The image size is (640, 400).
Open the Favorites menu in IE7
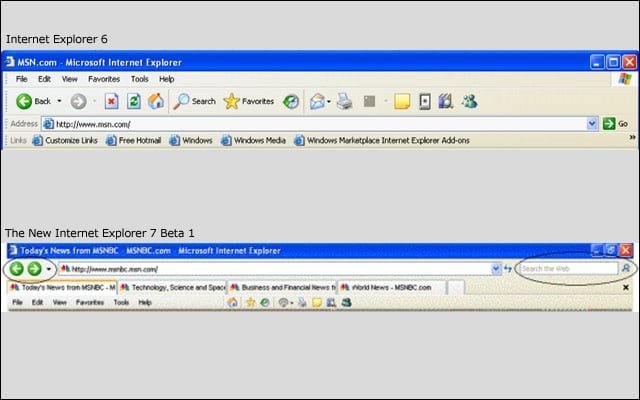coord(90,302)
